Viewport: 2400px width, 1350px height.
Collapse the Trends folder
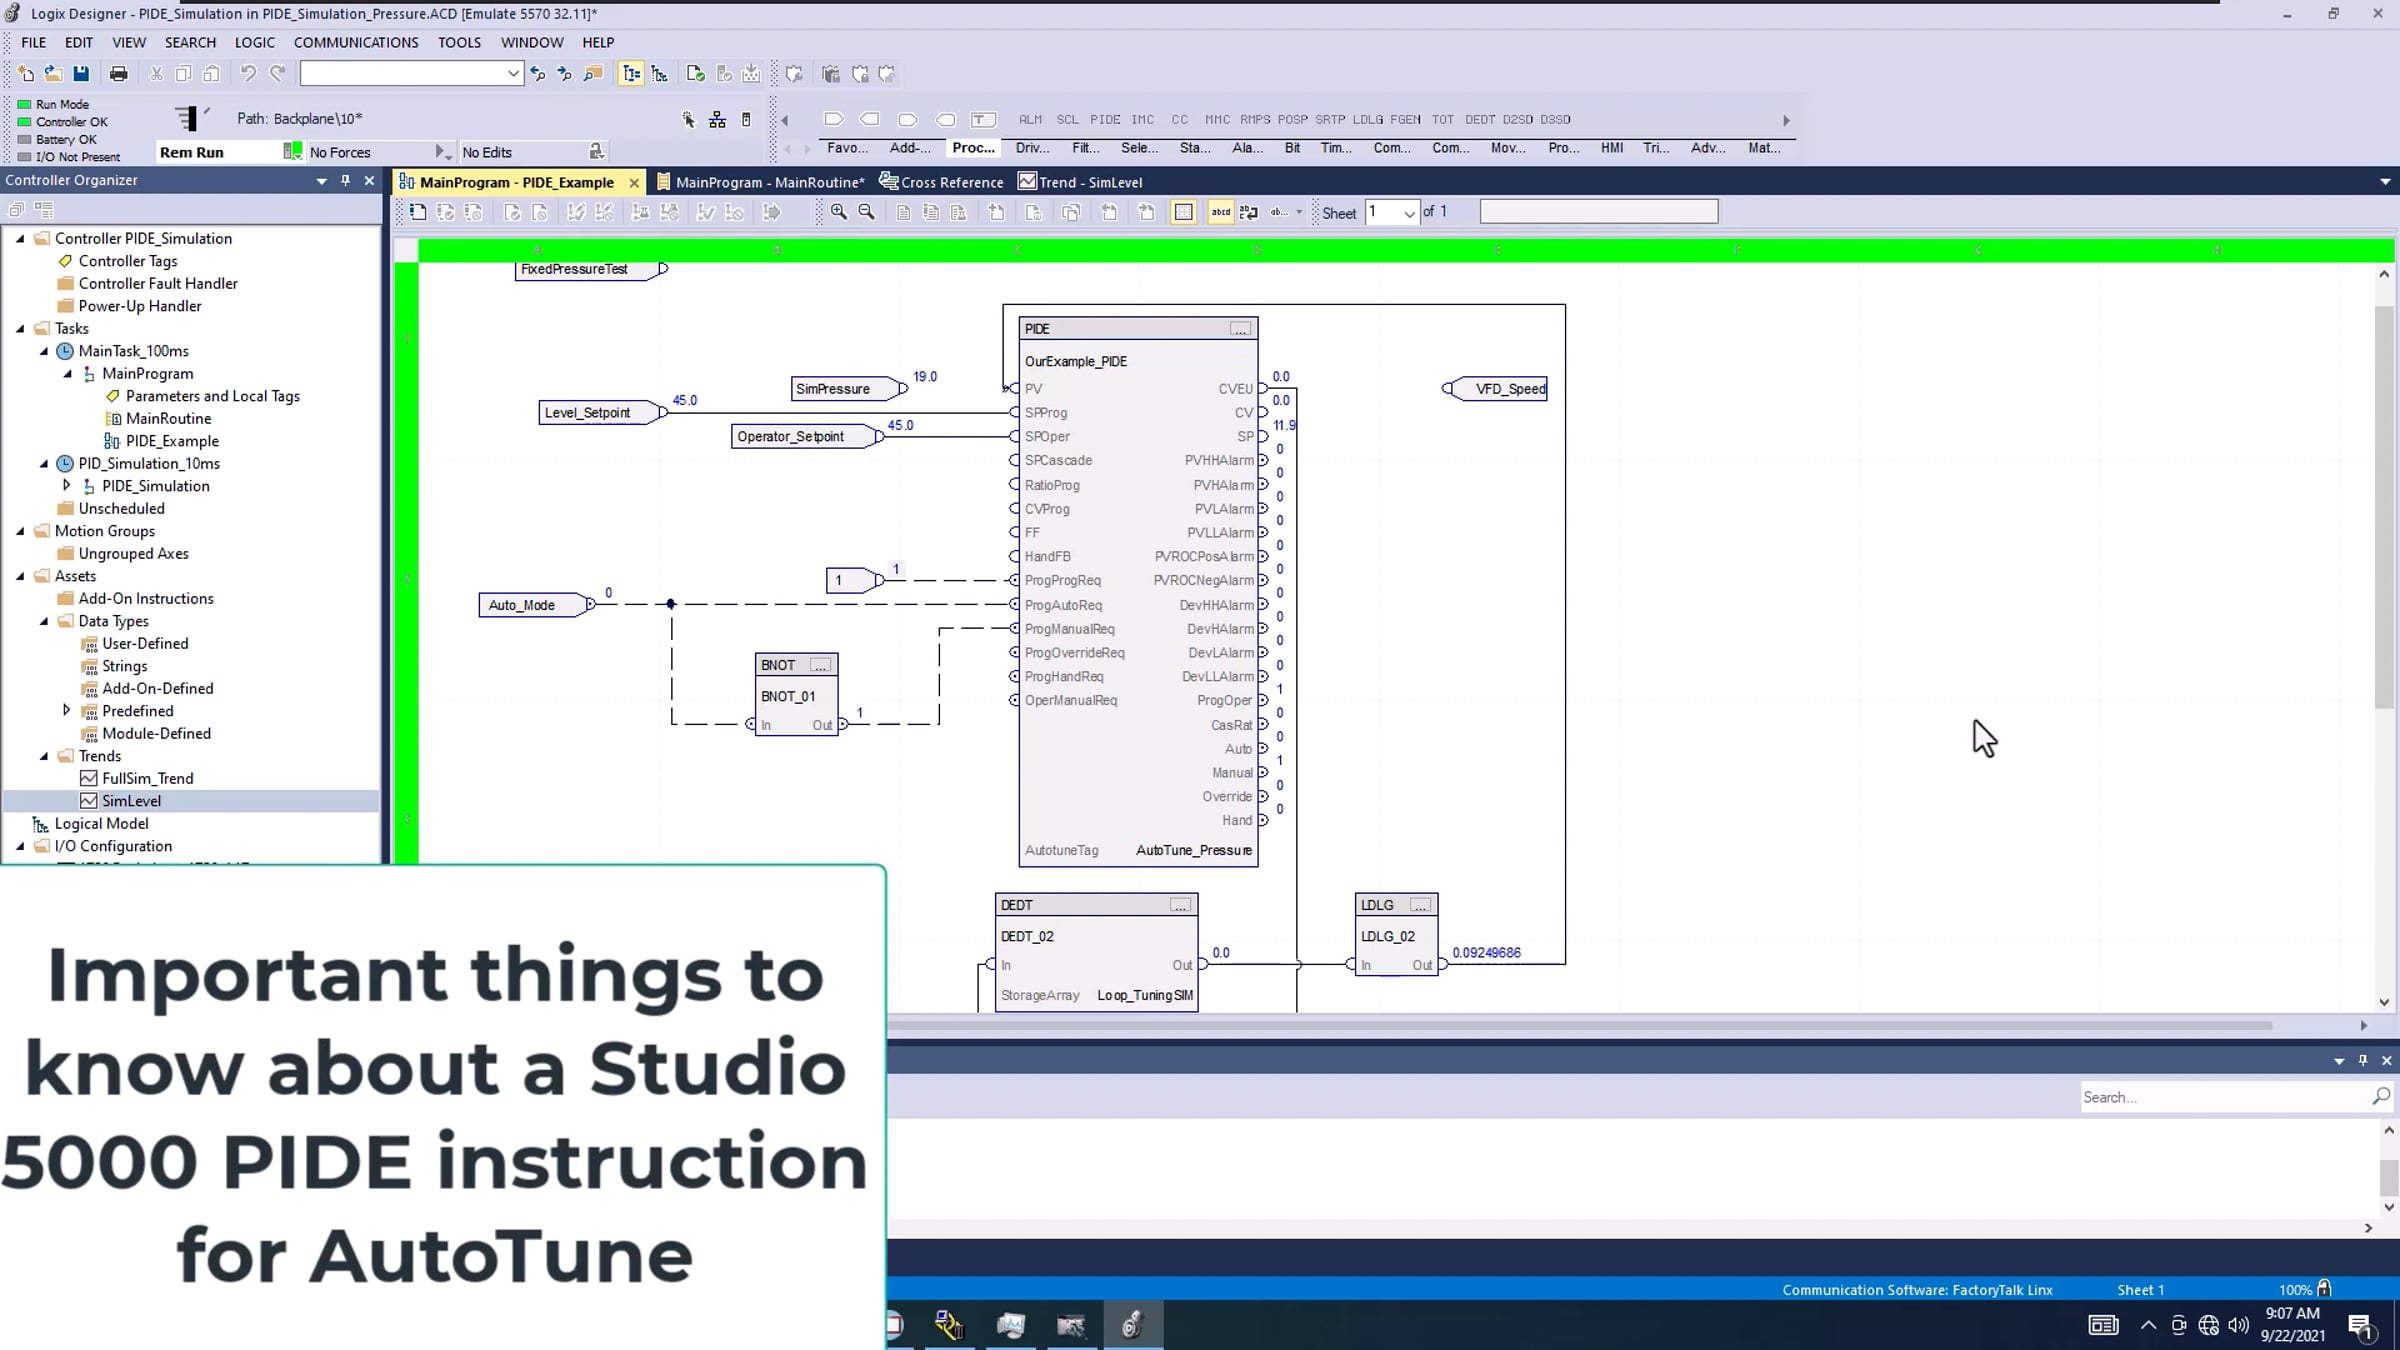(x=44, y=756)
